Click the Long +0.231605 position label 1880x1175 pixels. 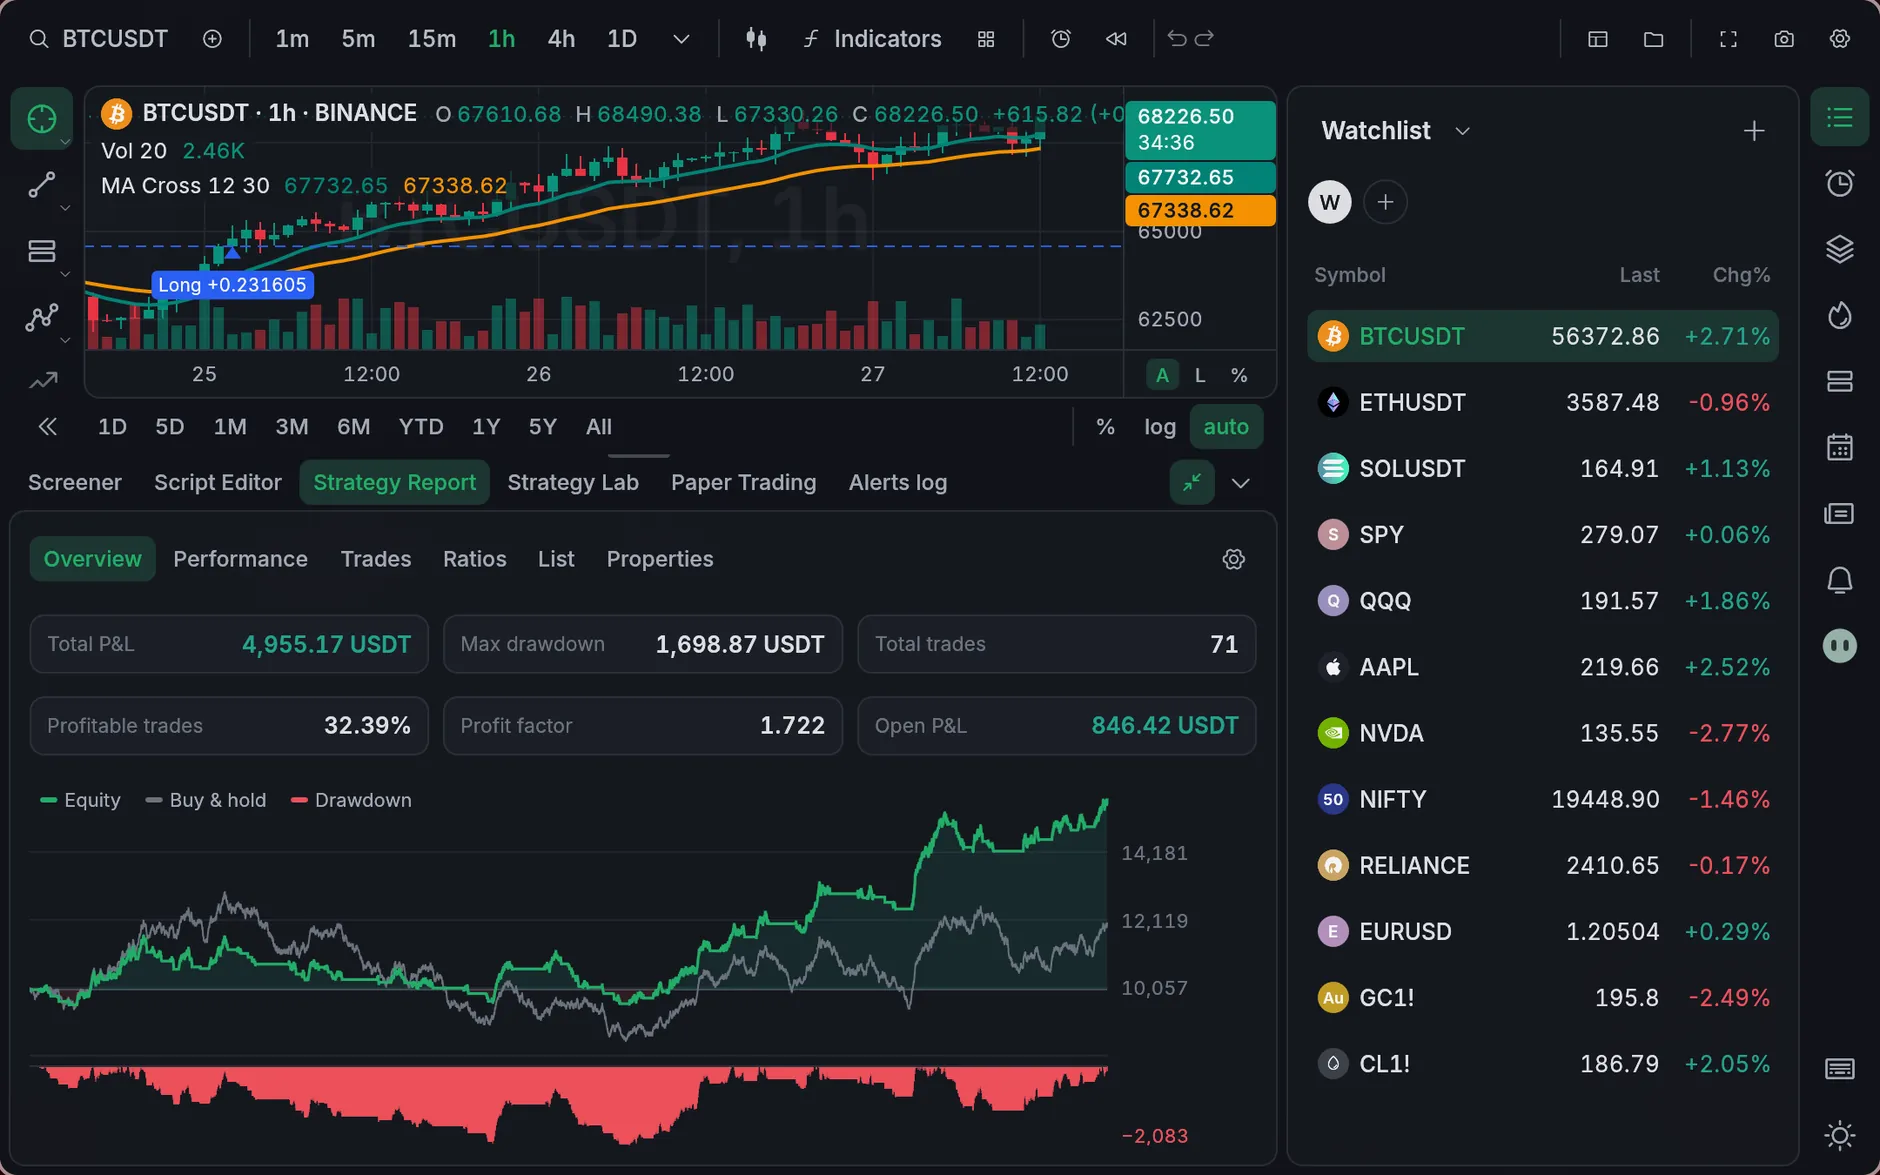232,285
